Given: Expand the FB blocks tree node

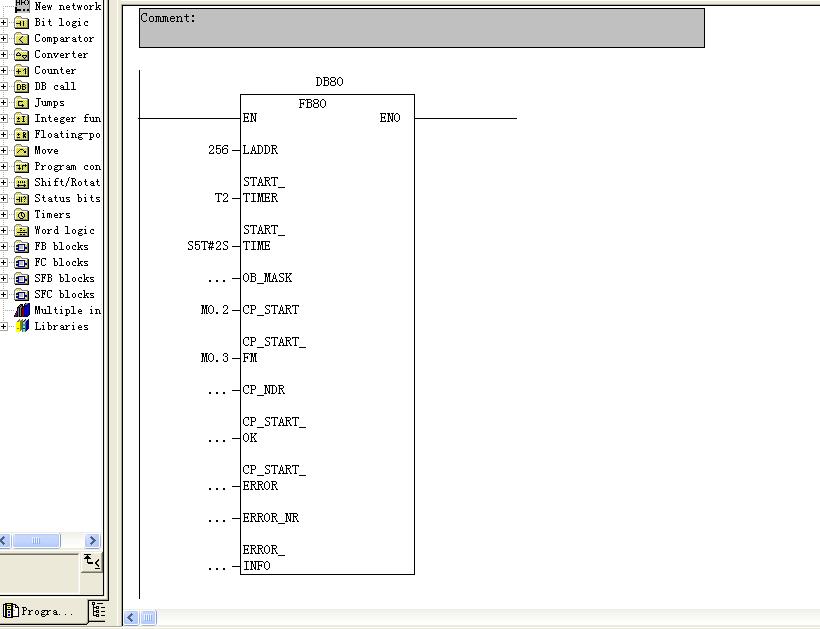Looking at the screenshot, I should [4, 247].
